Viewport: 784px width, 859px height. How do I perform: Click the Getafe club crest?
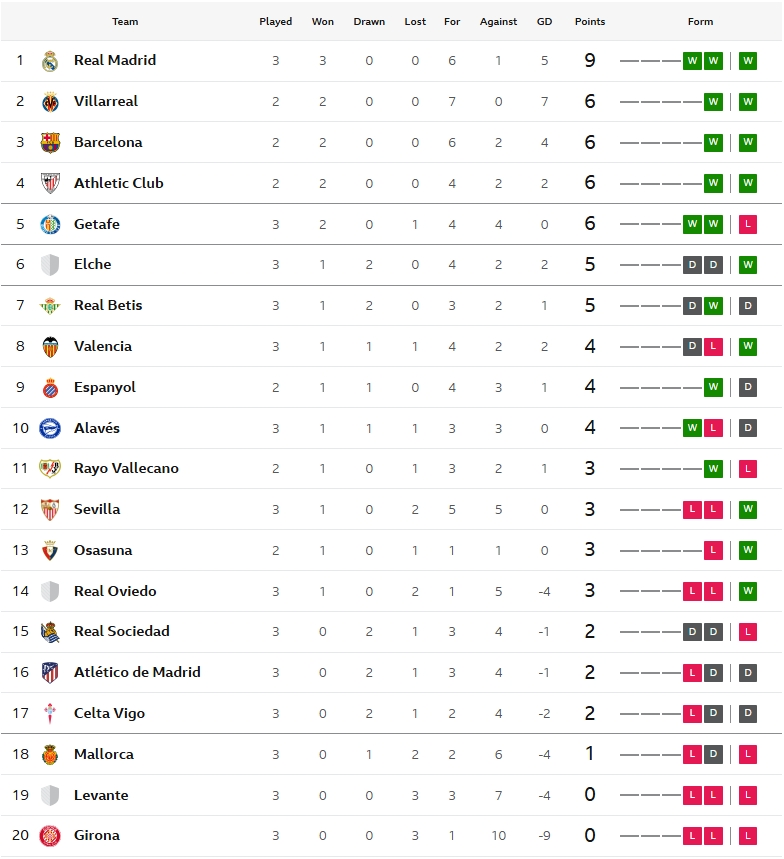[x=50, y=225]
